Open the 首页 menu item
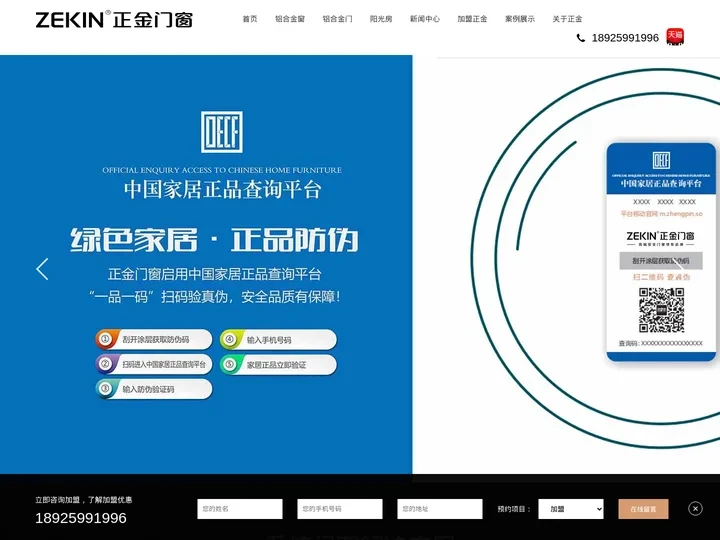The image size is (720, 540). tap(250, 19)
